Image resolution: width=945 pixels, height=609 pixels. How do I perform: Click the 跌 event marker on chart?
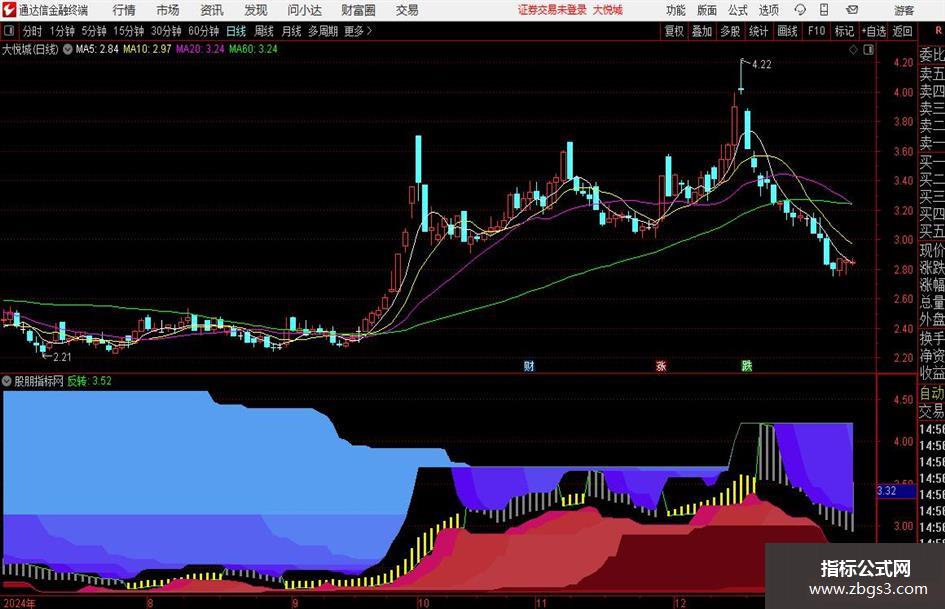pyautogui.click(x=747, y=365)
